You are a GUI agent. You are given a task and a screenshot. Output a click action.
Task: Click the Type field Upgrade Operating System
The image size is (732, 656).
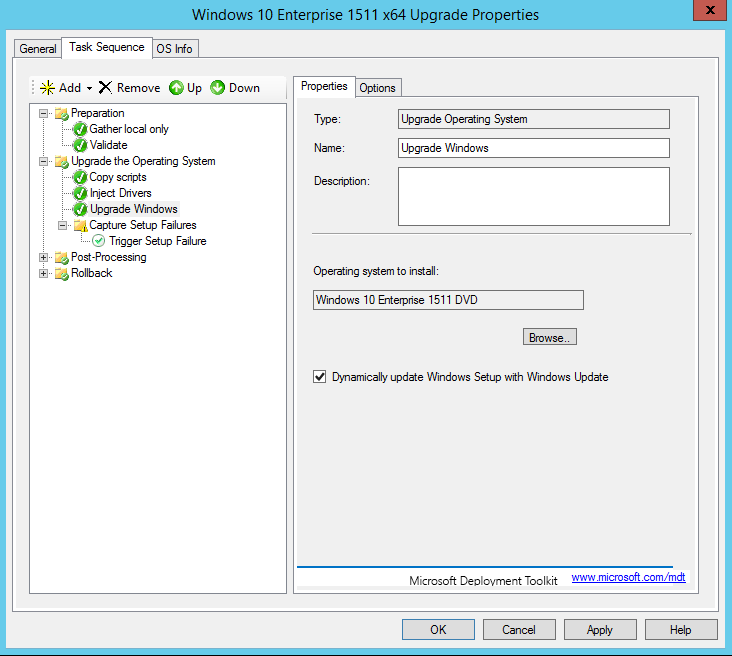pos(534,119)
